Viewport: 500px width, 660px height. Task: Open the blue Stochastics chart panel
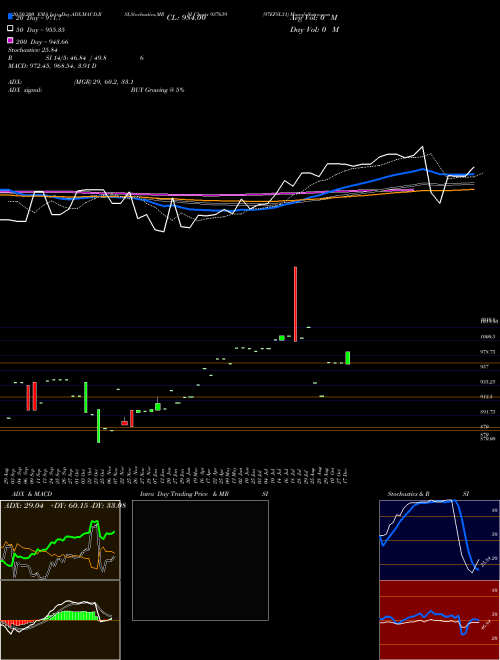(439, 540)
